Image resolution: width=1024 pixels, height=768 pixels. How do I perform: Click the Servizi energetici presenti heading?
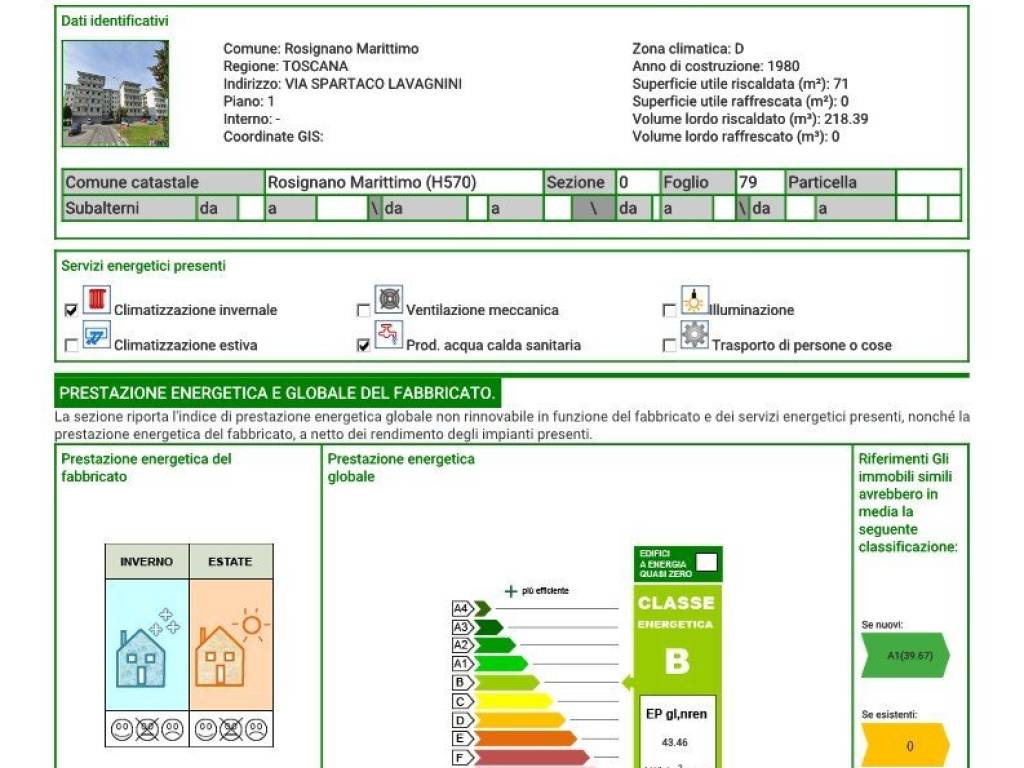coord(144,266)
